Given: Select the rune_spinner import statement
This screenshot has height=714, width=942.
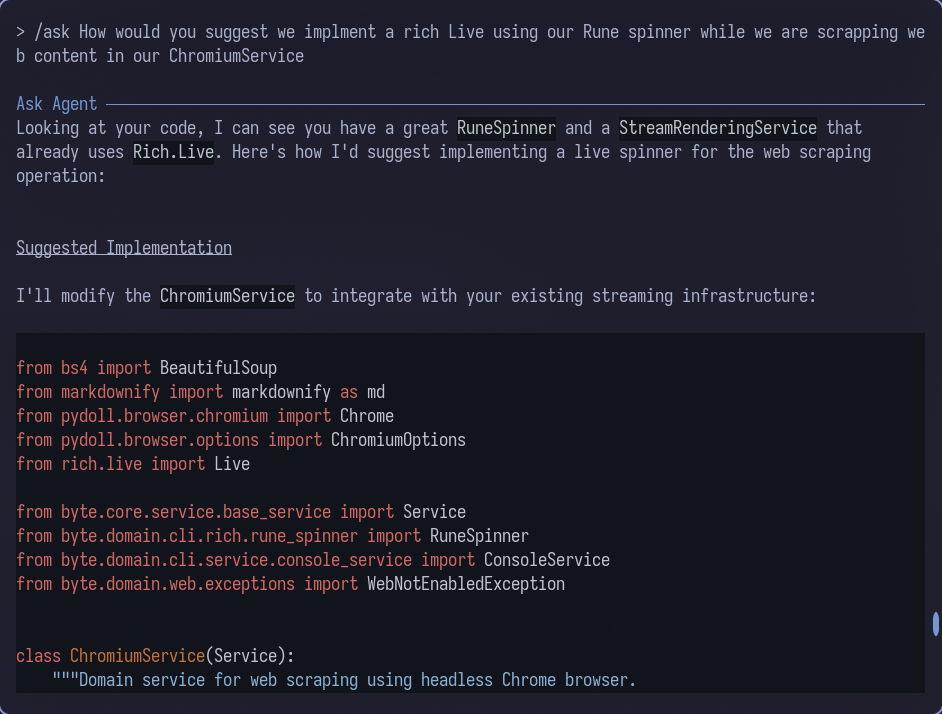Looking at the screenshot, I should [272, 536].
